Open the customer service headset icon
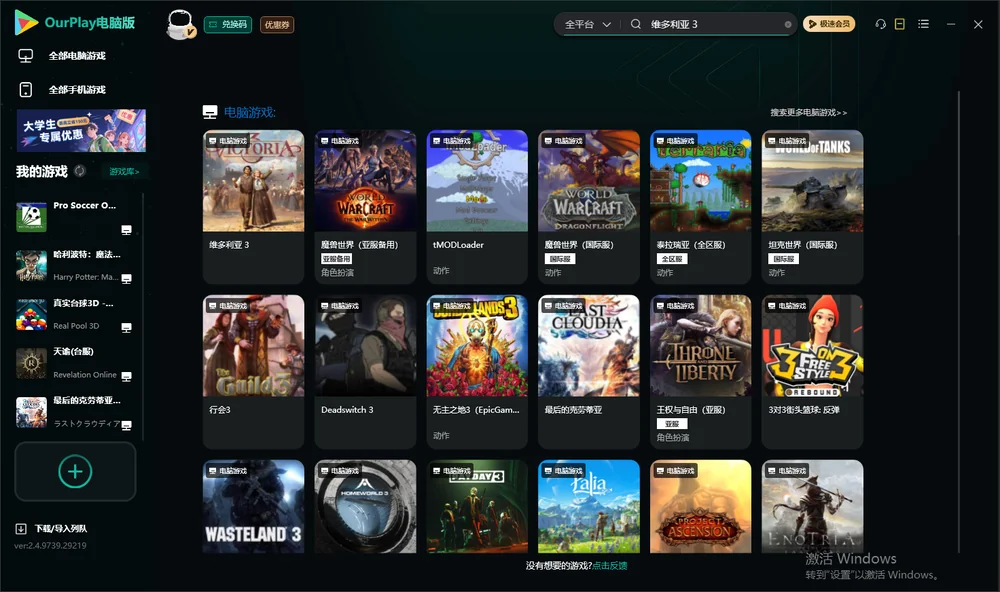Viewport: 1000px width, 592px height. [x=881, y=24]
